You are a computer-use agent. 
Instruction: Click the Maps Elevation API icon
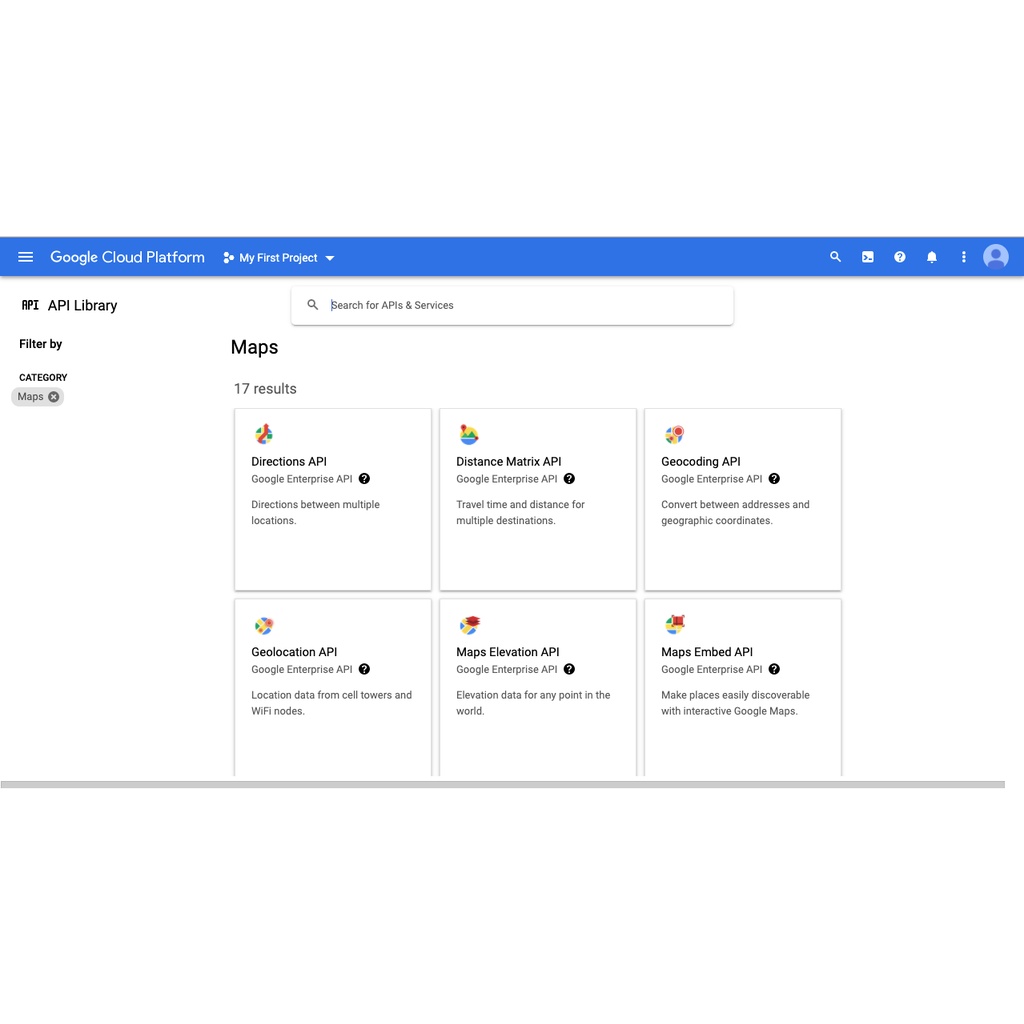click(468, 625)
